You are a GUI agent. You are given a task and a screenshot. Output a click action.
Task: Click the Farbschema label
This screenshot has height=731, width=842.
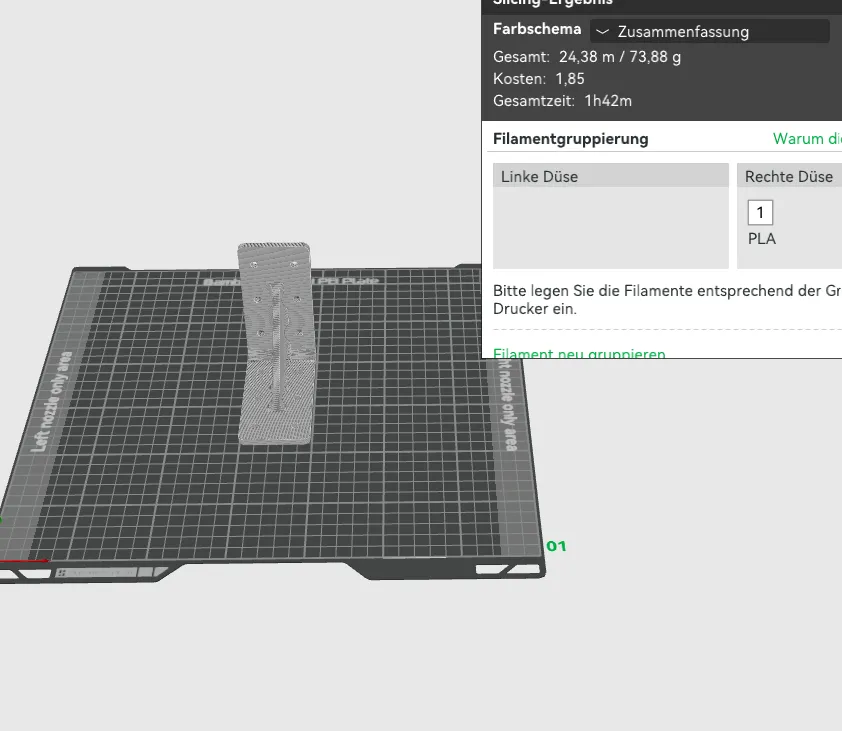click(x=537, y=29)
